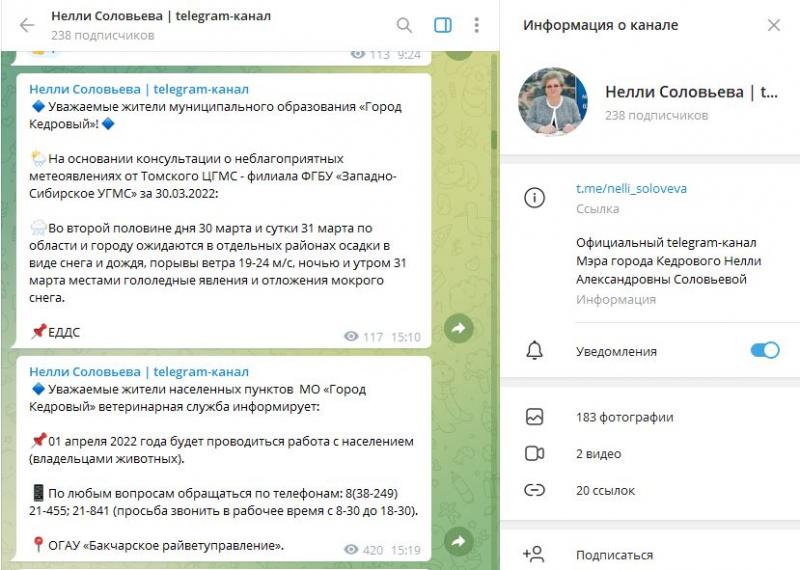This screenshot has width=800, height=570.
Task: Go back using the header arrow
Action: pyautogui.click(x=27, y=25)
